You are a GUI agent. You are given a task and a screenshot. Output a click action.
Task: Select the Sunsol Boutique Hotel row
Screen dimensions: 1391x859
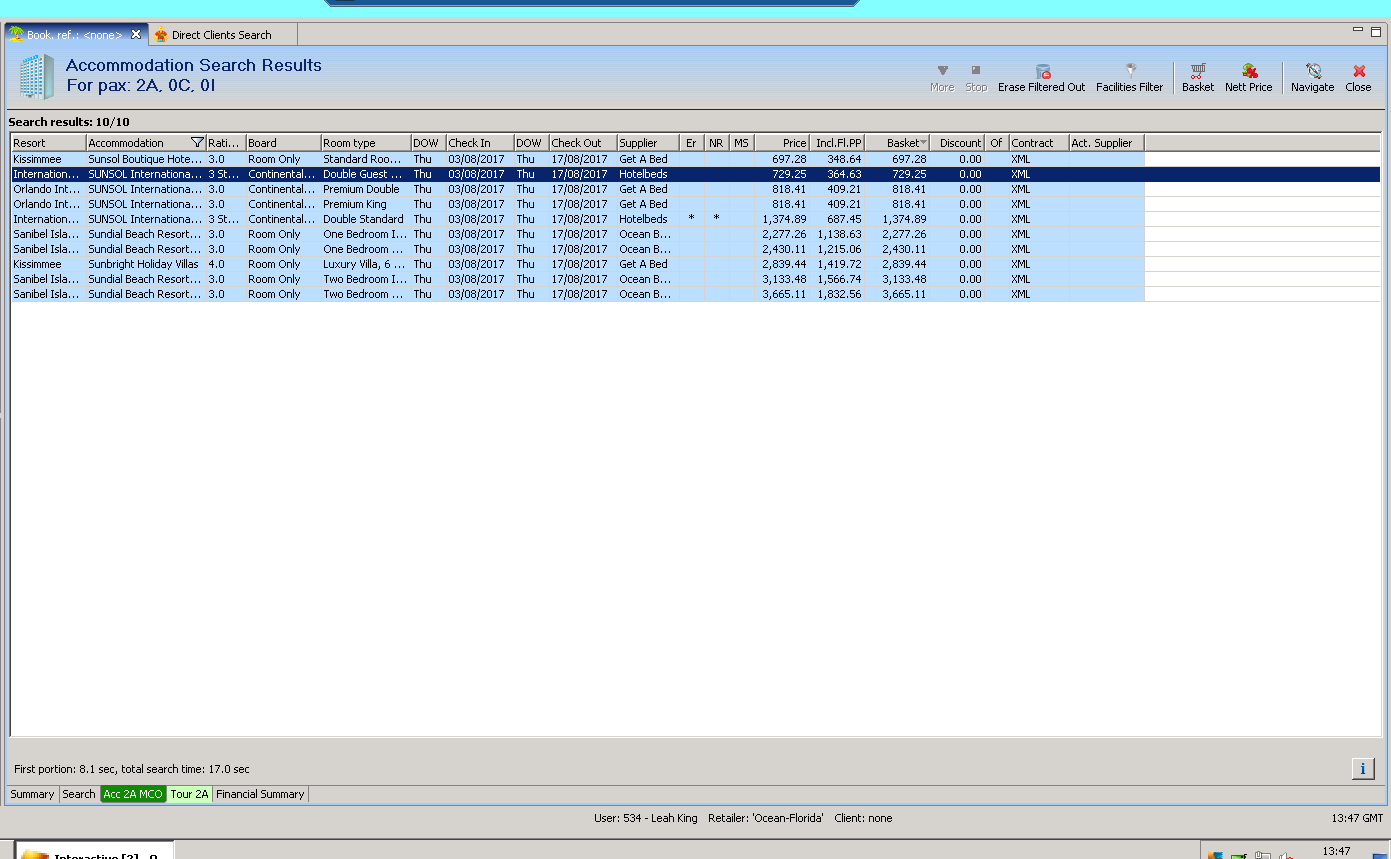pyautogui.click(x=143, y=159)
